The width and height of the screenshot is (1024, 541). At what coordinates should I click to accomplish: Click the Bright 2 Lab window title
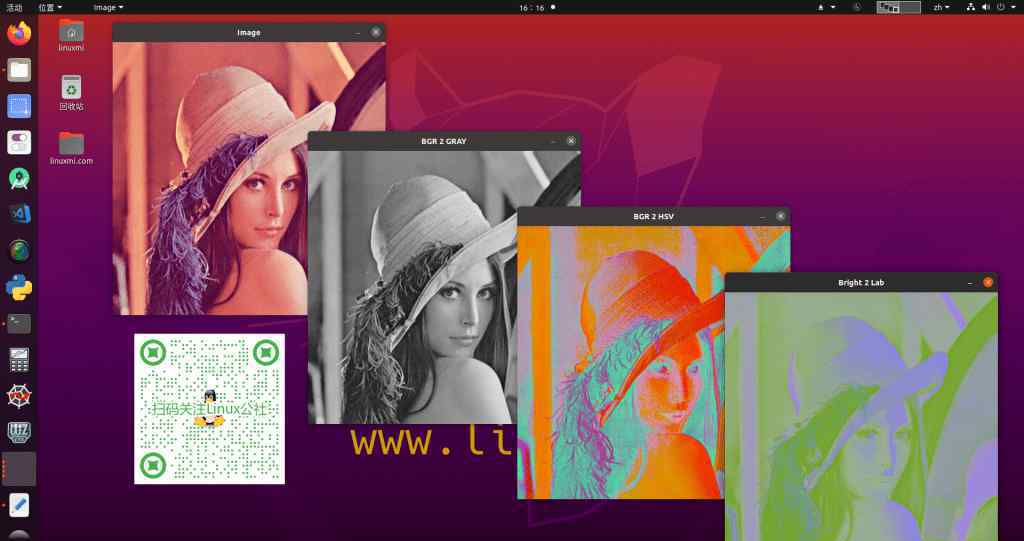[861, 283]
